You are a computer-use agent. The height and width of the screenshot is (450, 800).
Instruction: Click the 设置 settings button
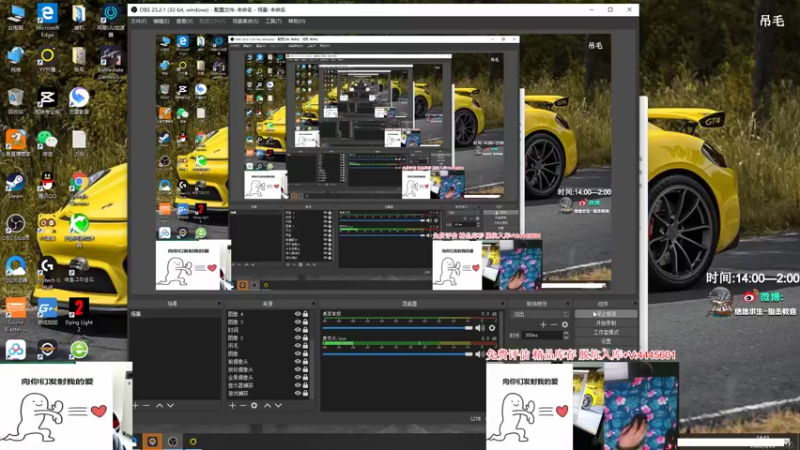606,341
